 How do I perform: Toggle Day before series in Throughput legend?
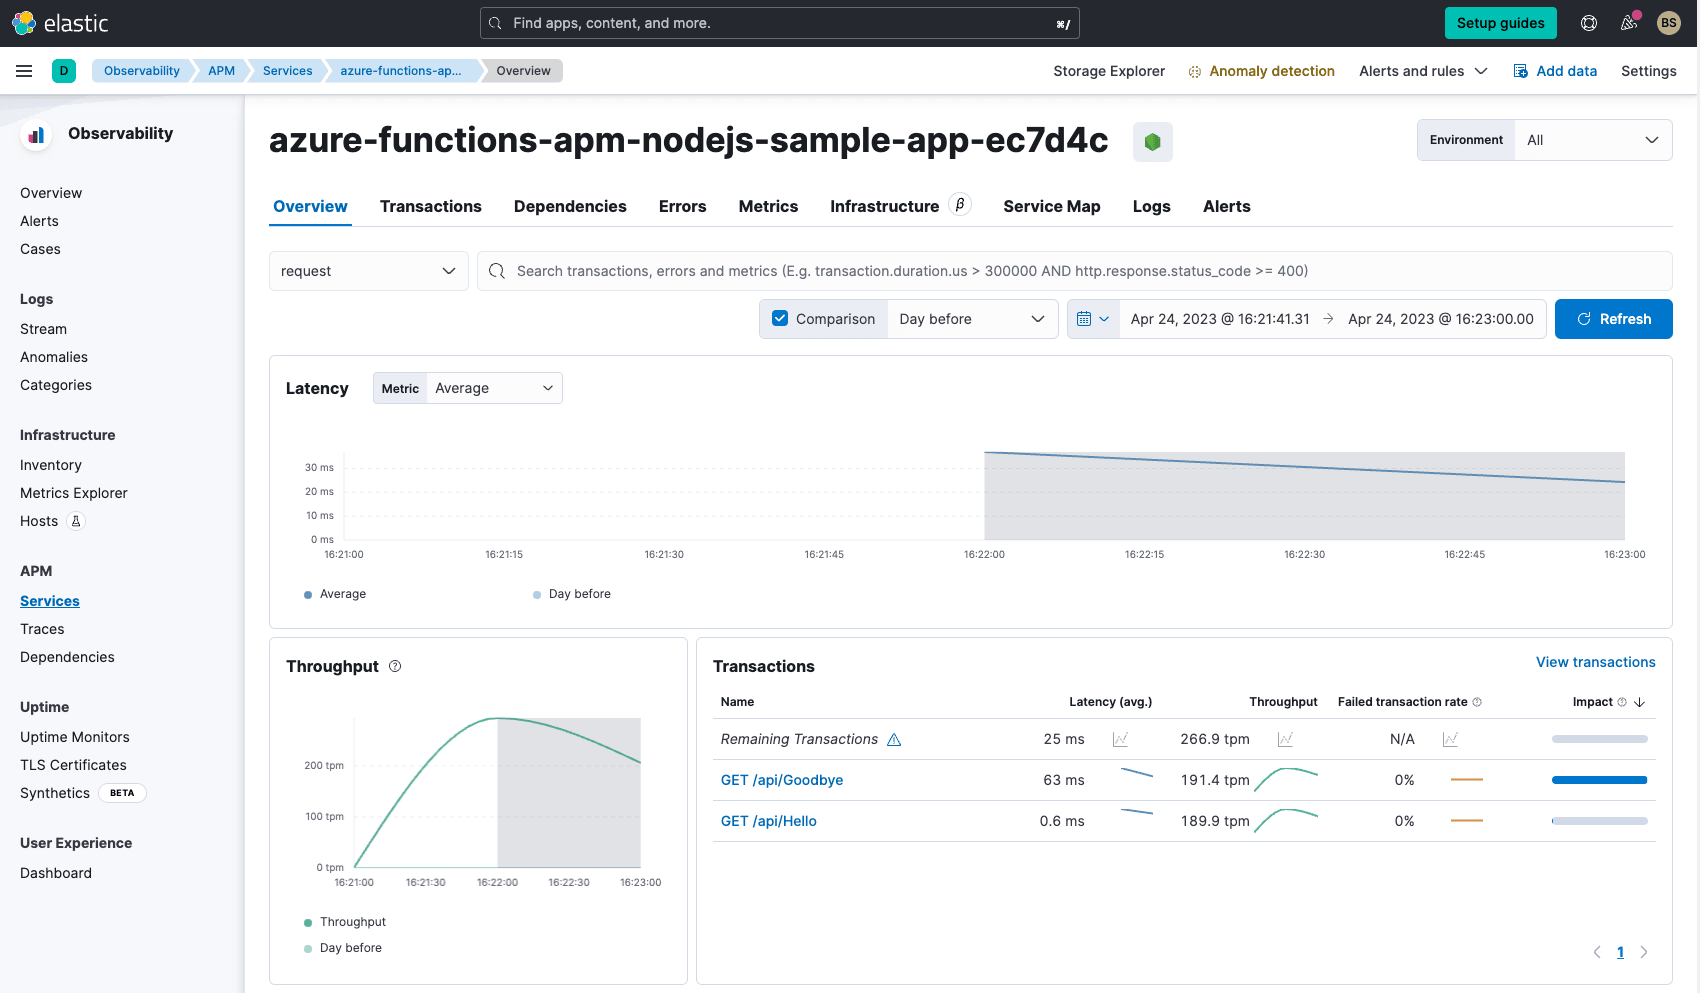coord(350,948)
